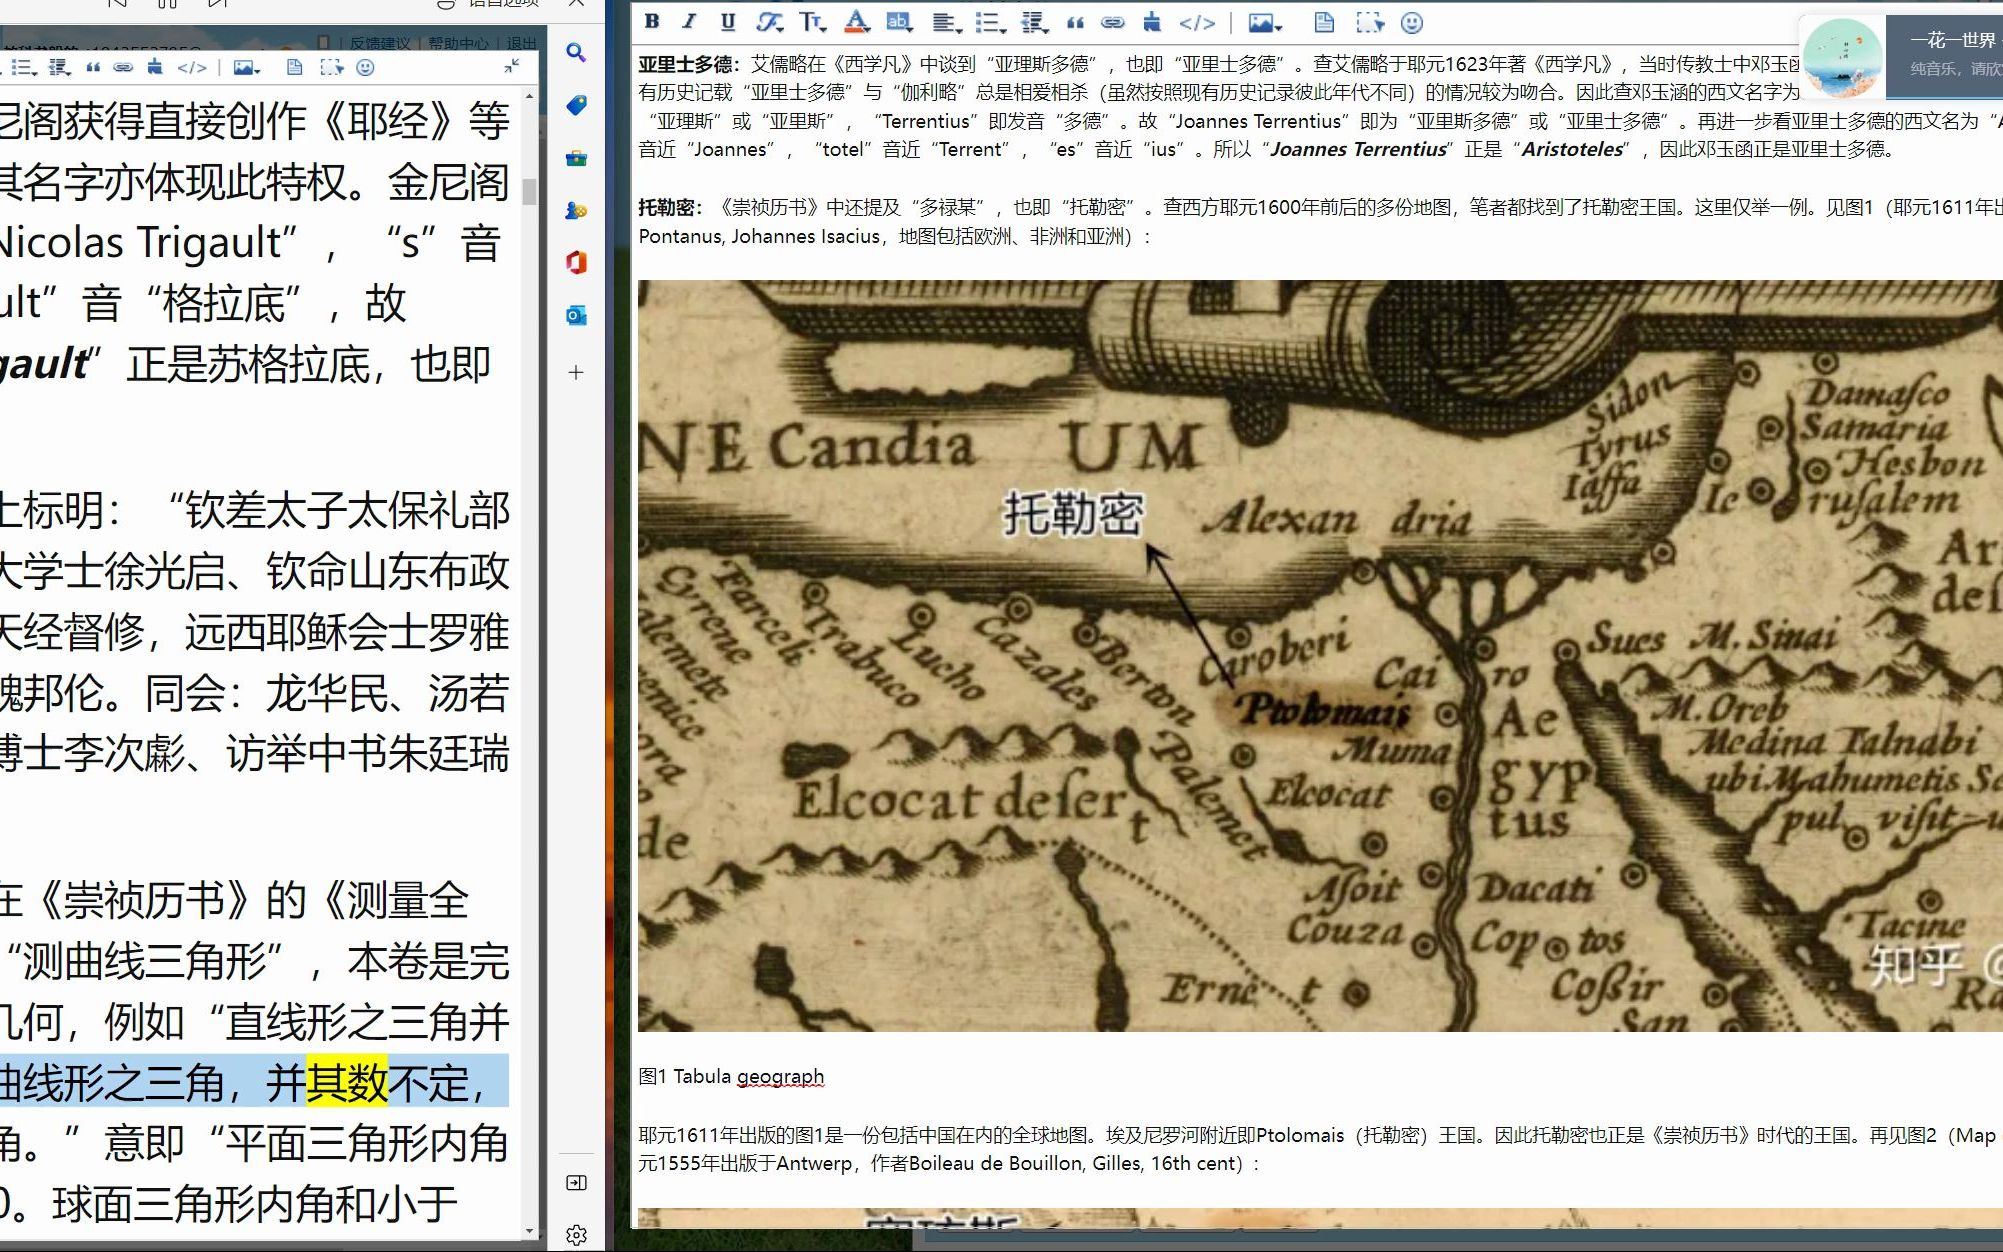Open insert image dropdown in right editor
Screen dimensions: 2003x1252
pyautogui.click(x=1265, y=22)
